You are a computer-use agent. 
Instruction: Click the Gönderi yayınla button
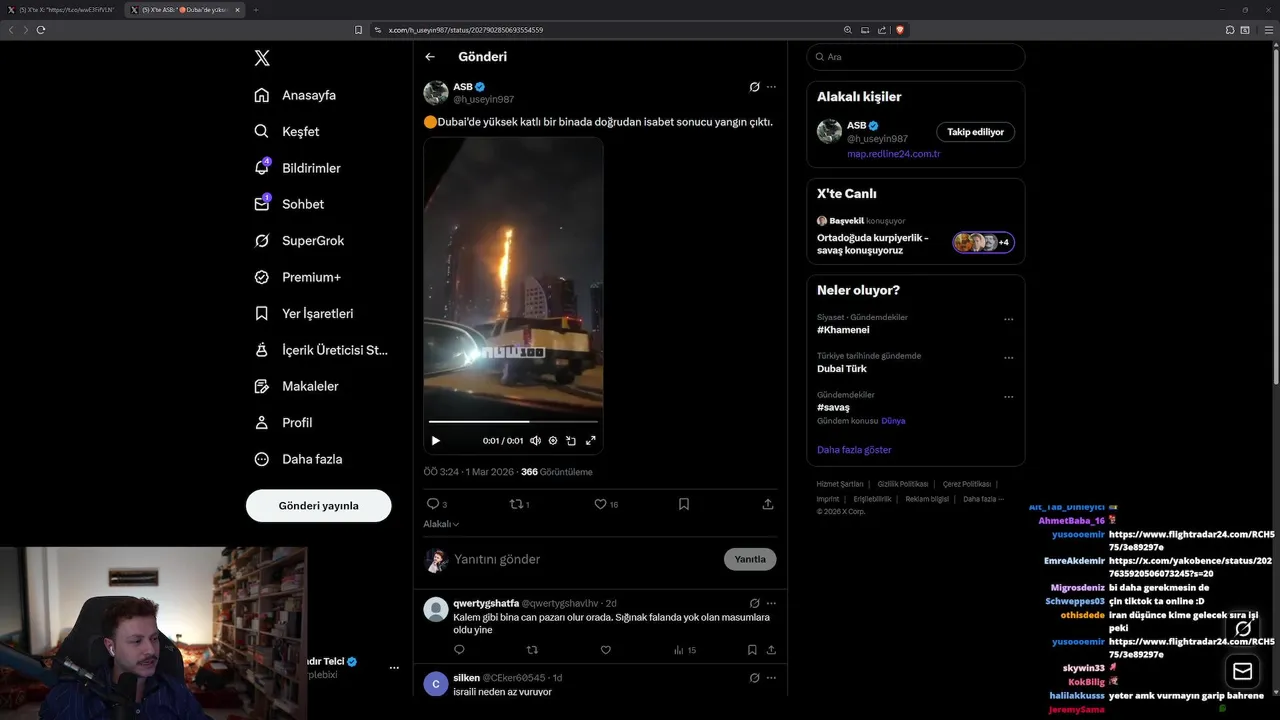(x=319, y=506)
